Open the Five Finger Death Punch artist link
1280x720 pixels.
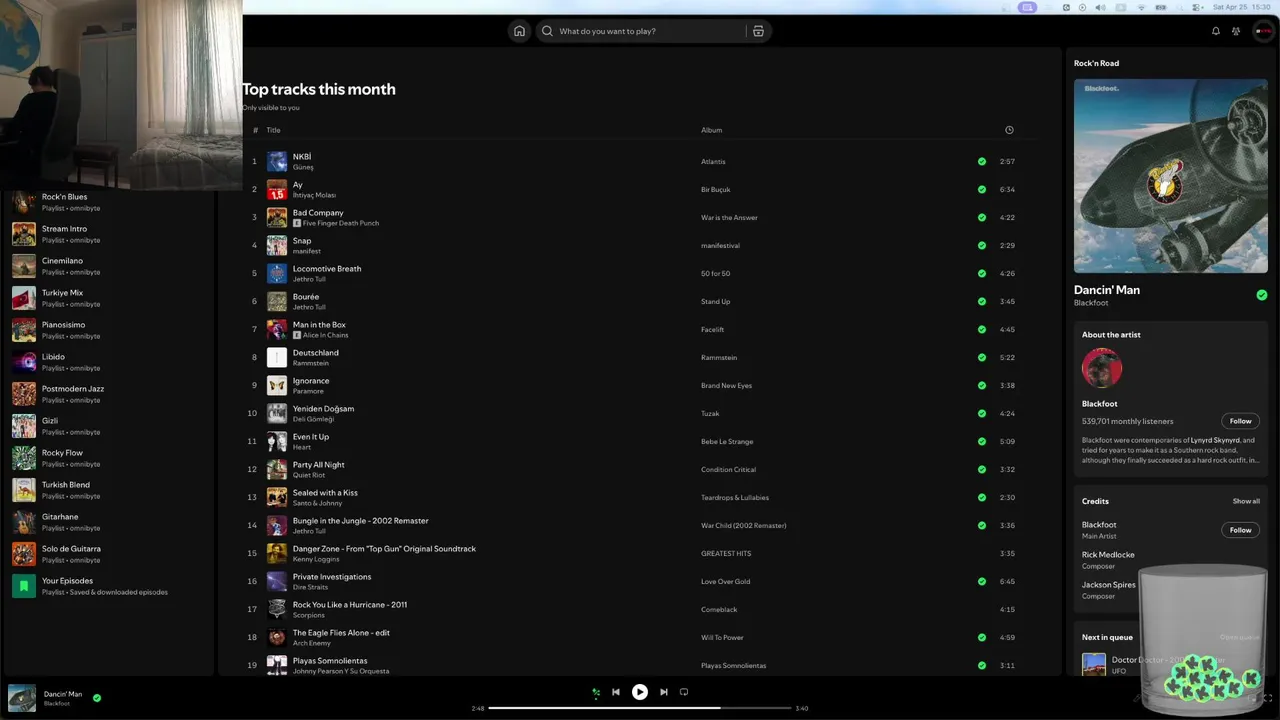tap(341, 223)
